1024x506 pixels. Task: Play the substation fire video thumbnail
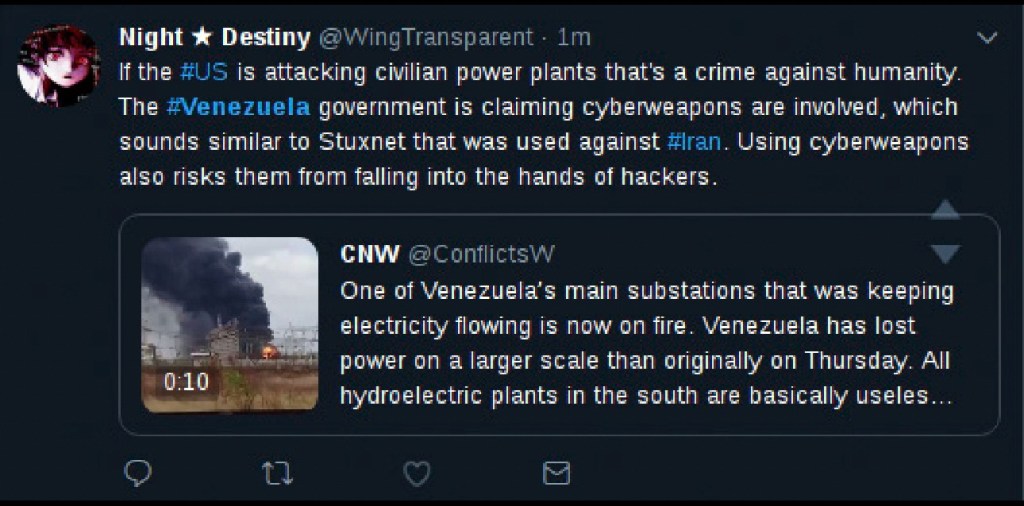(x=230, y=324)
